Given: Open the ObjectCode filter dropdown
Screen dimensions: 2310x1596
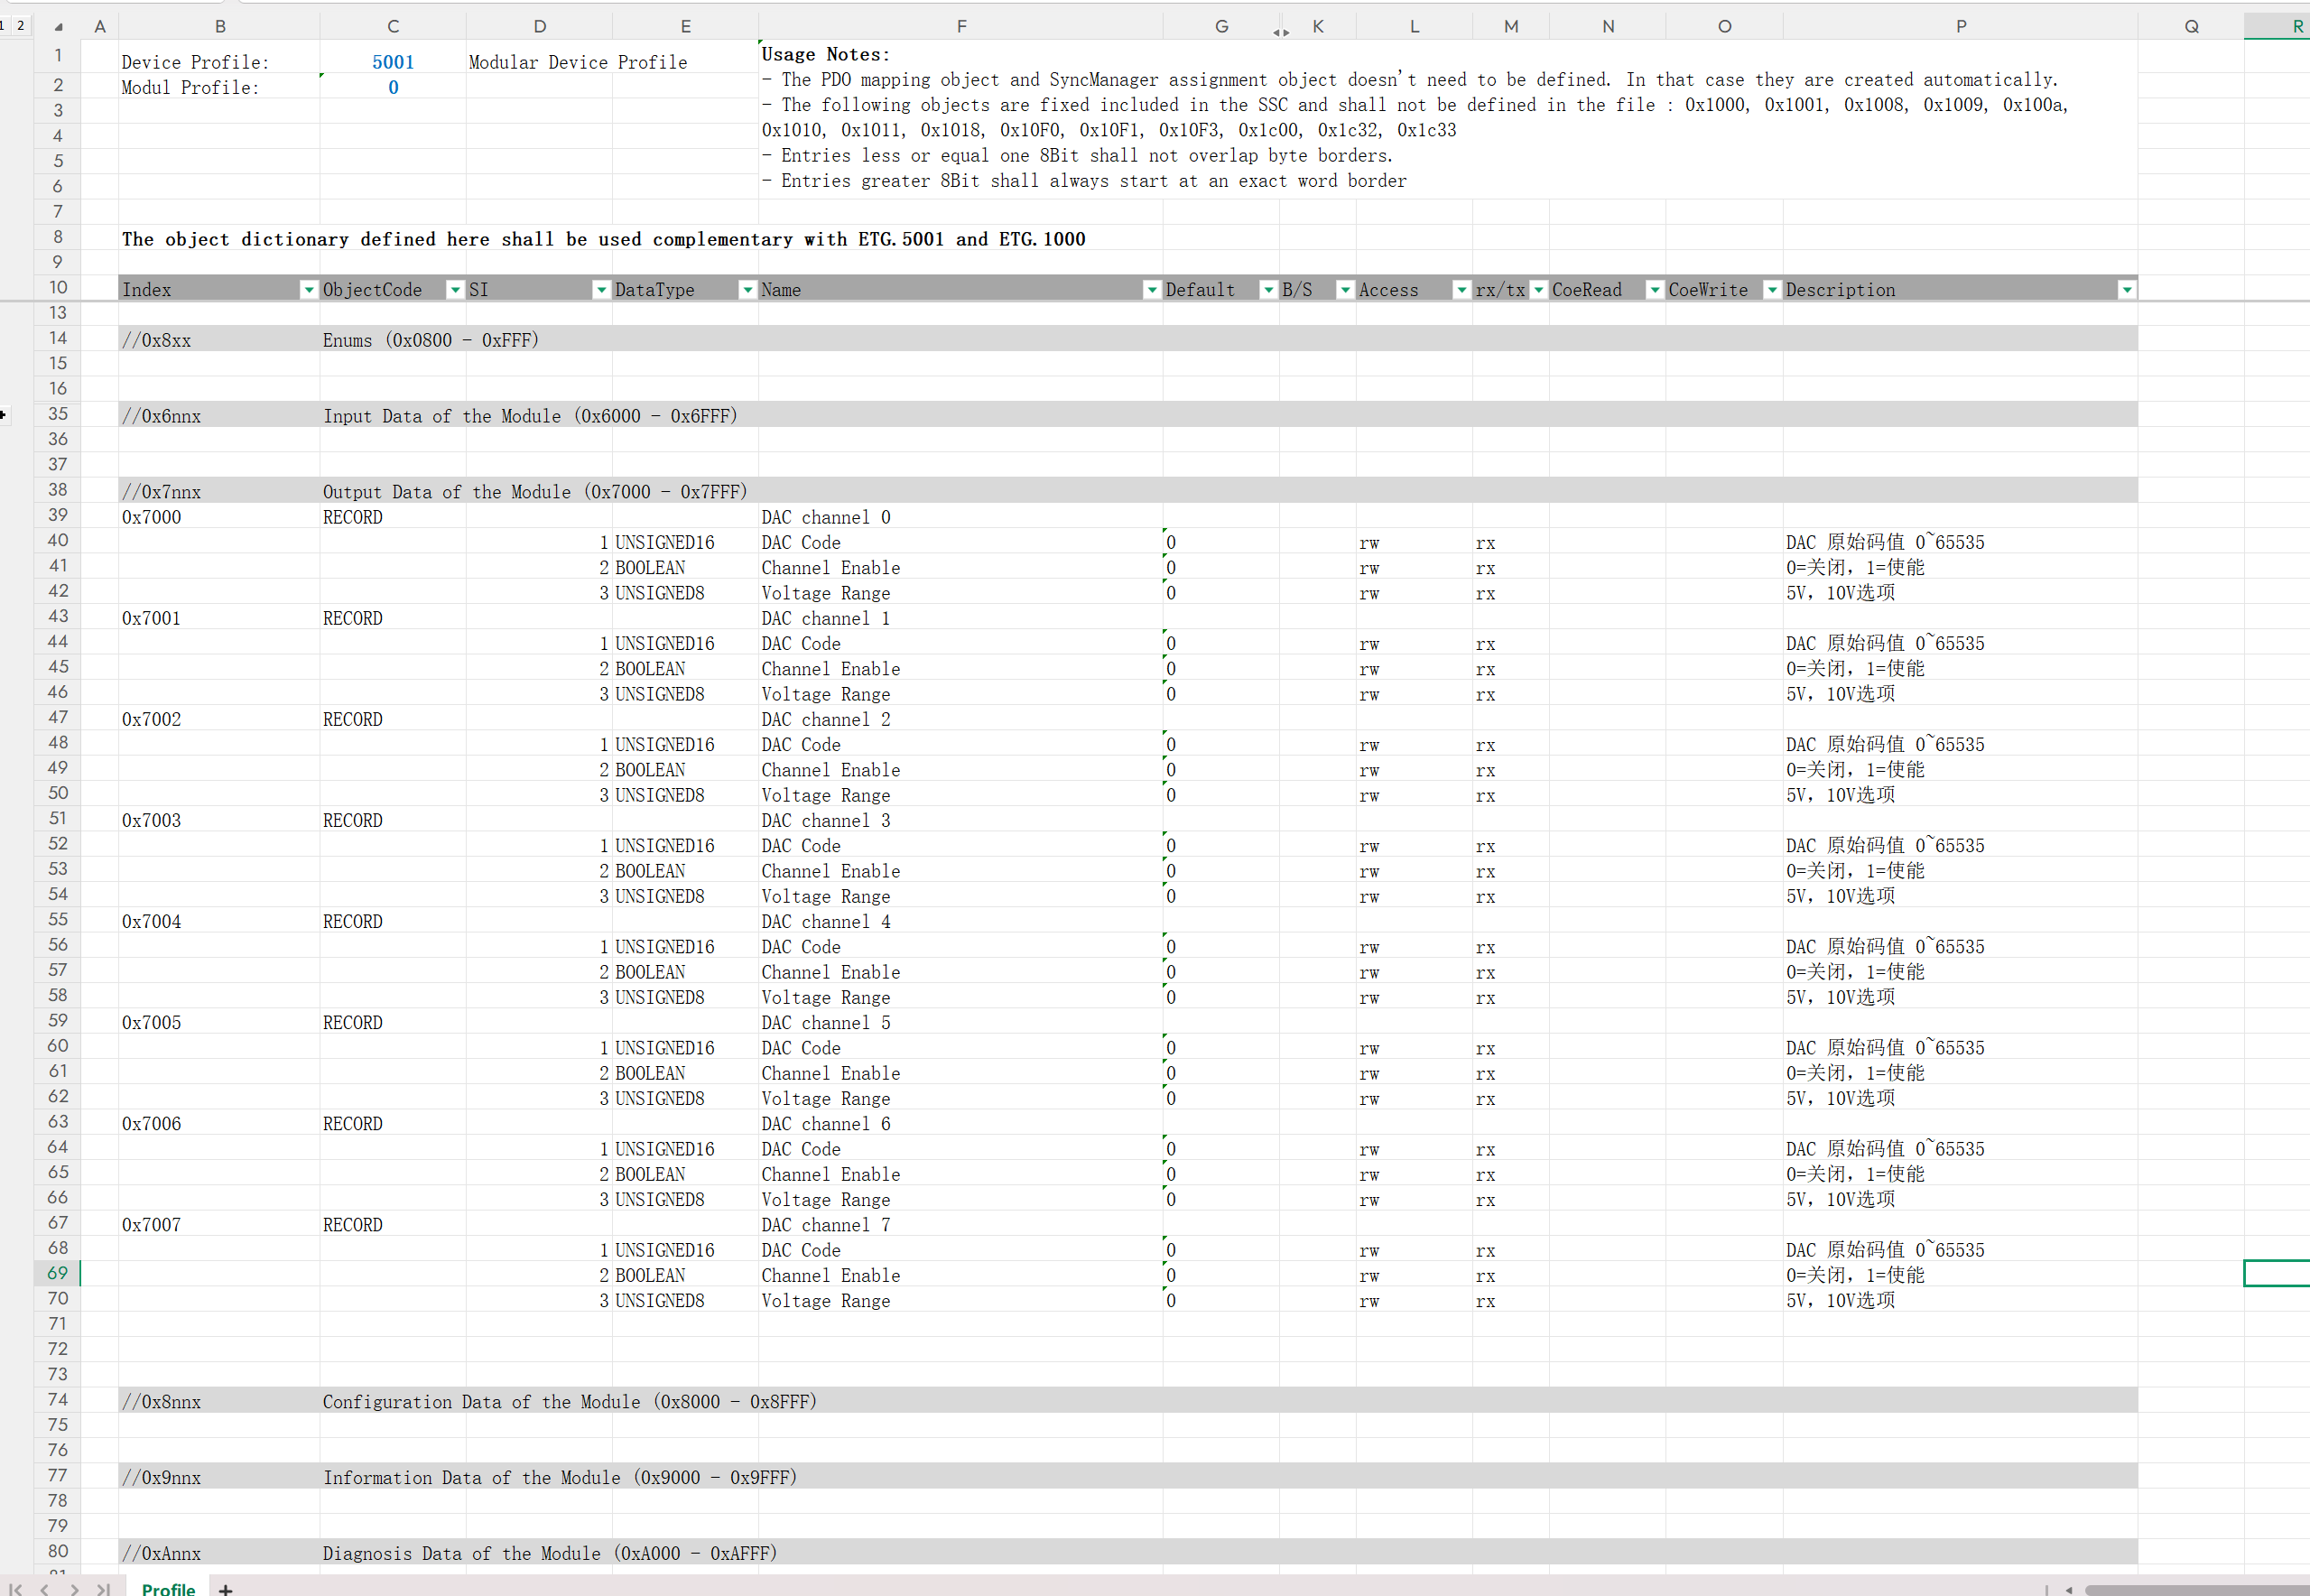Looking at the screenshot, I should [x=455, y=290].
